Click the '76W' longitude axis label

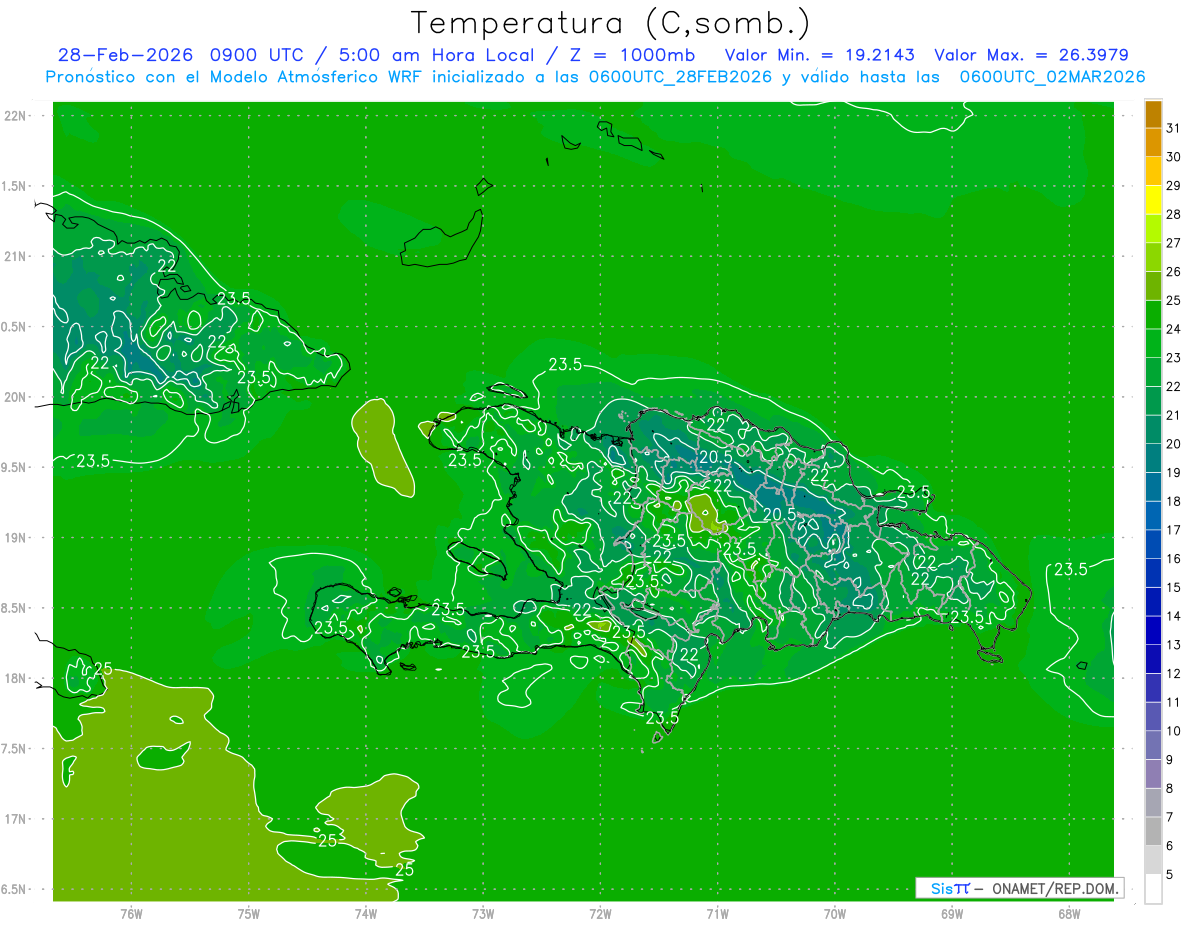point(131,915)
